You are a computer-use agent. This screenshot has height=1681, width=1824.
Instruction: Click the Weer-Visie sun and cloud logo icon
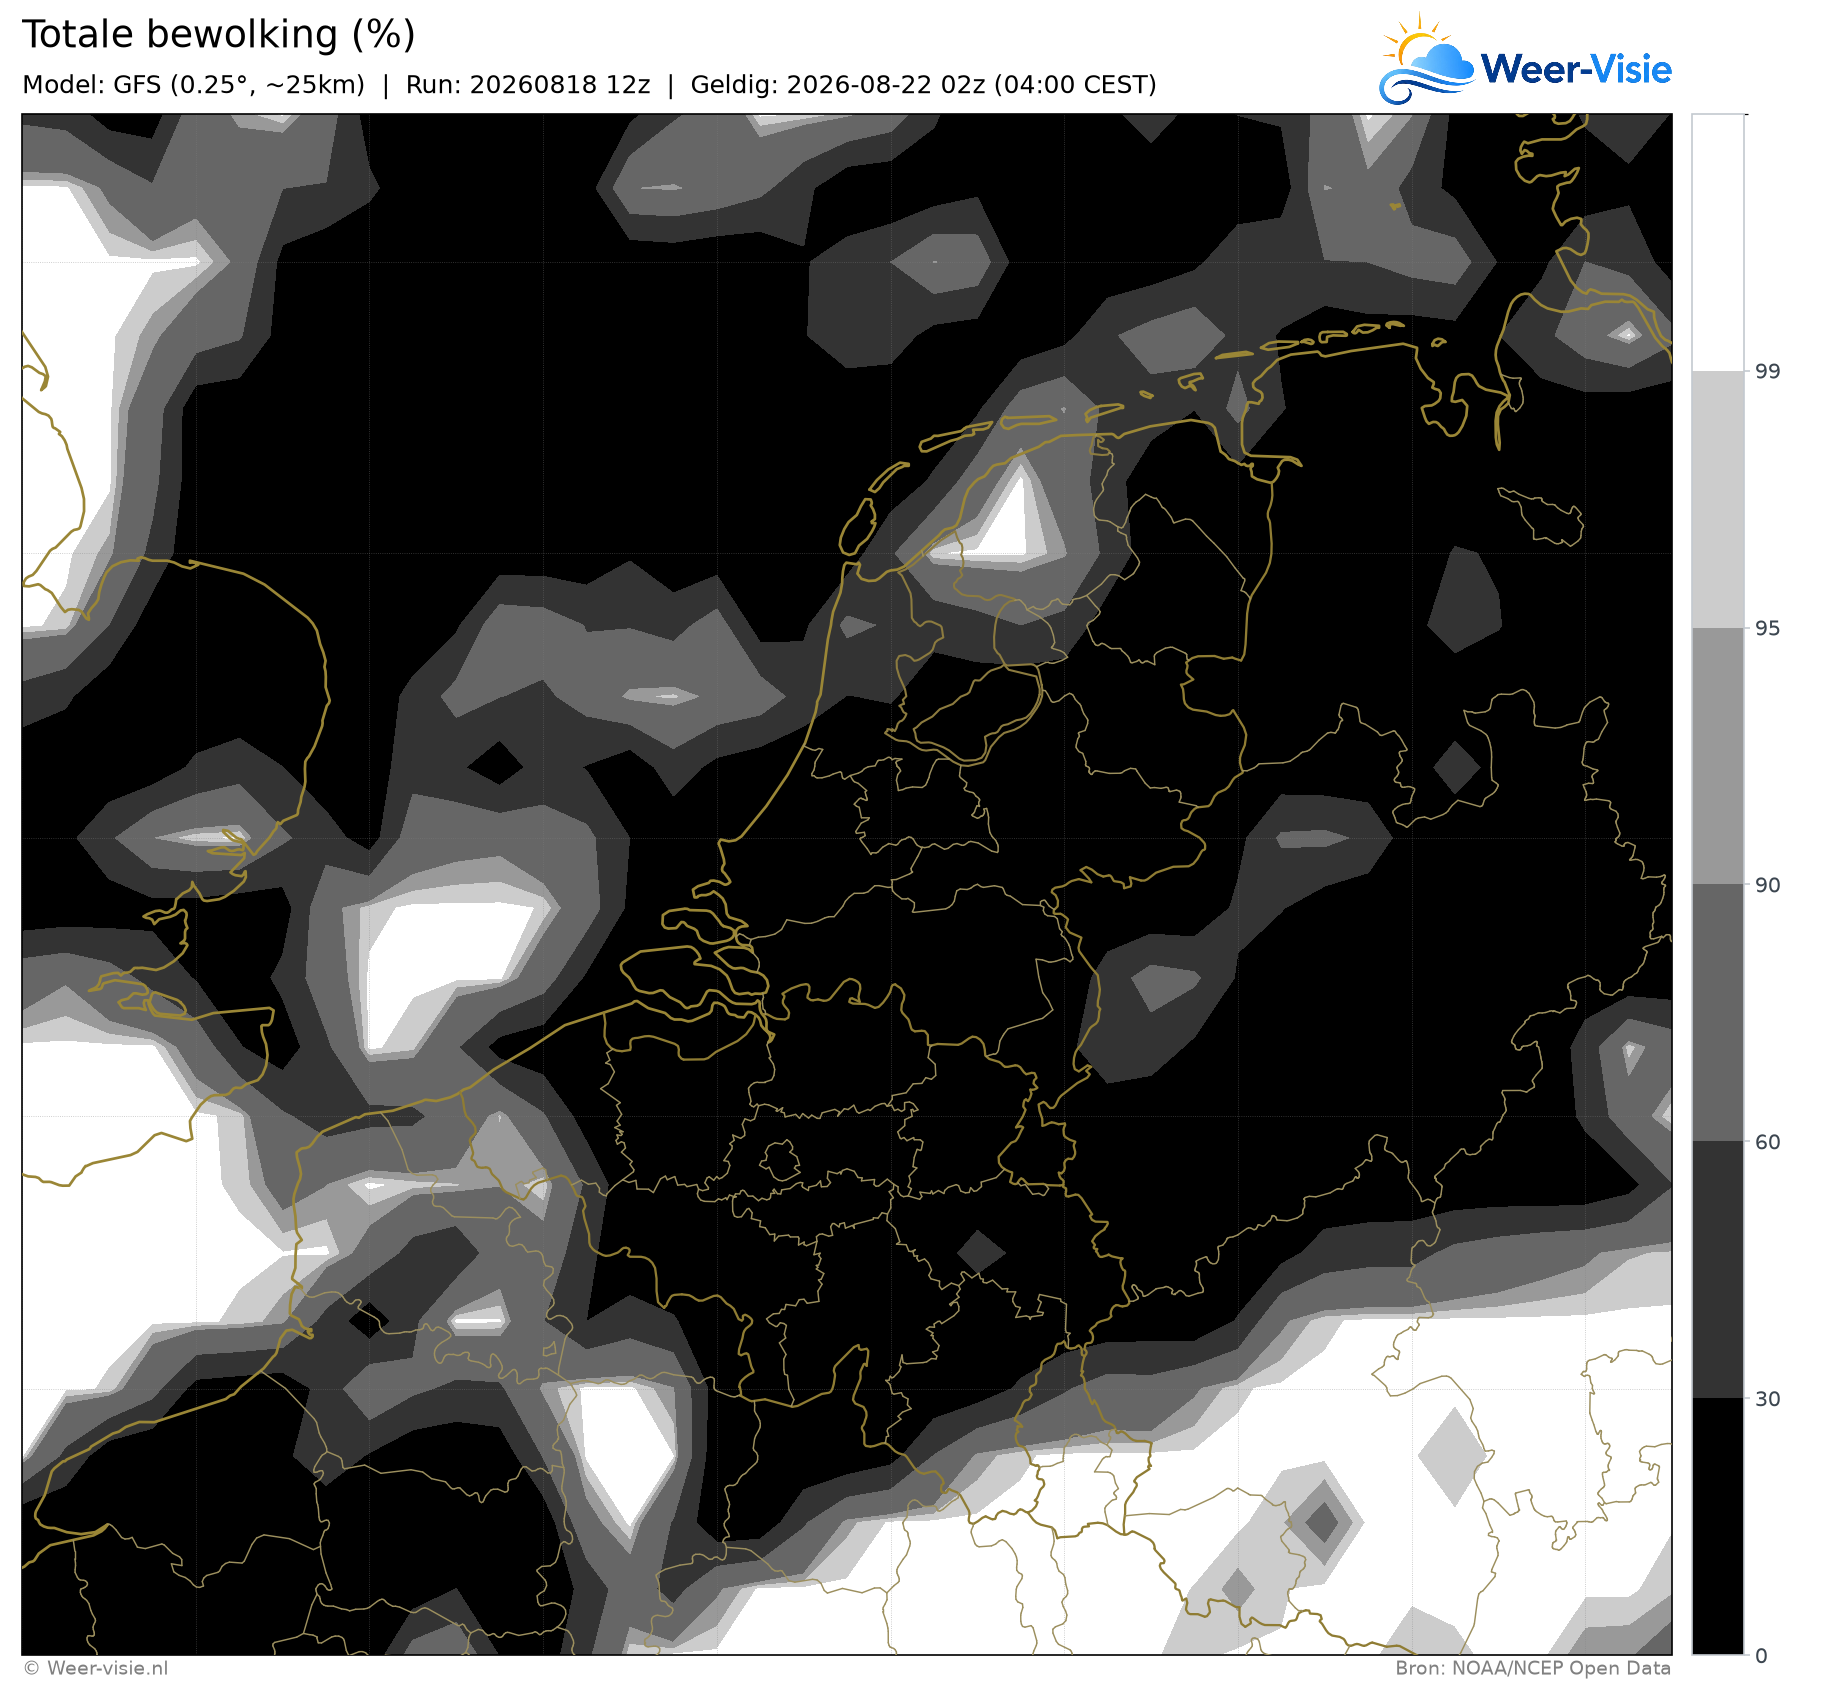pyautogui.click(x=1426, y=60)
